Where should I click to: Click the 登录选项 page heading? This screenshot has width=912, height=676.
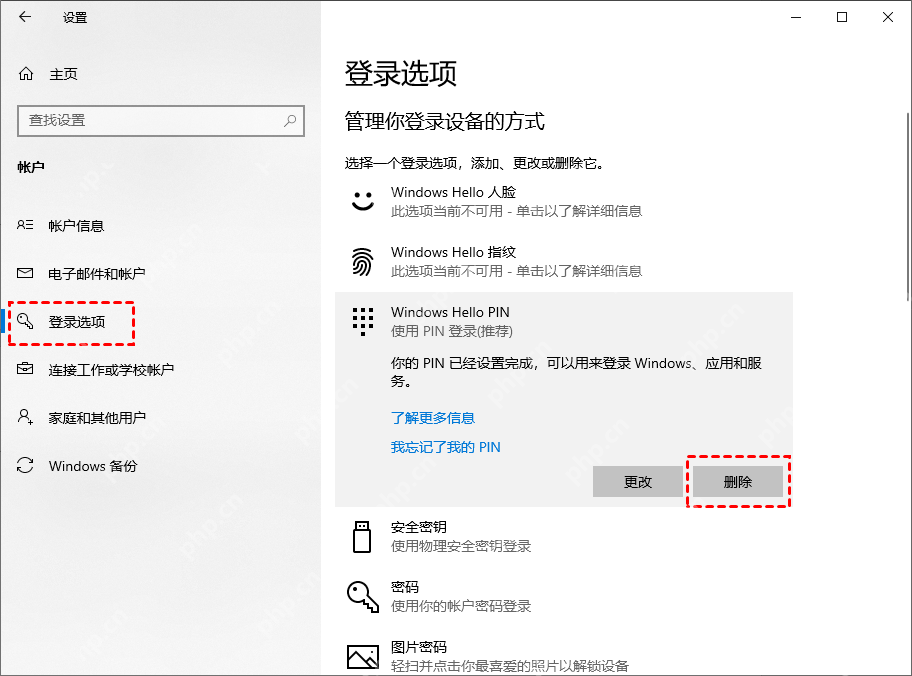[400, 73]
